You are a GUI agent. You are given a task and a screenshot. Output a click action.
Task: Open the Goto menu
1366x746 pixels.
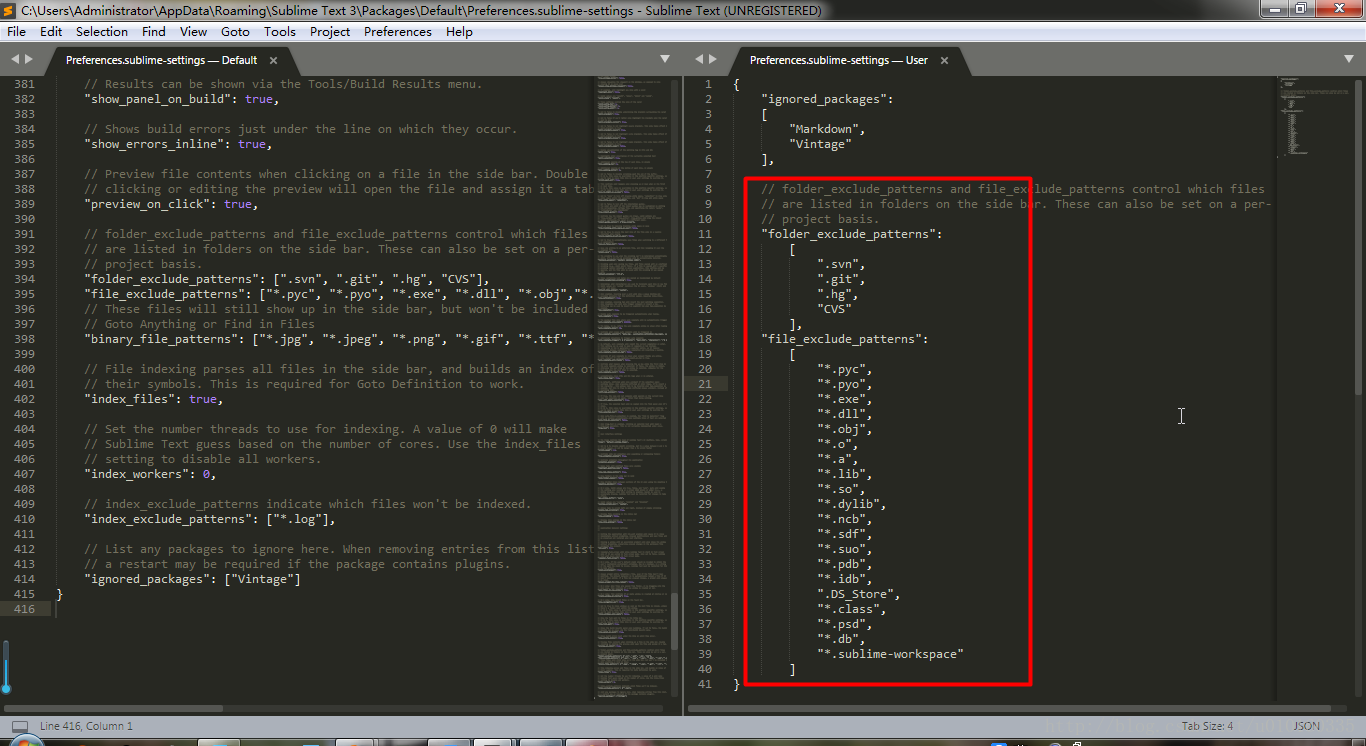(235, 31)
